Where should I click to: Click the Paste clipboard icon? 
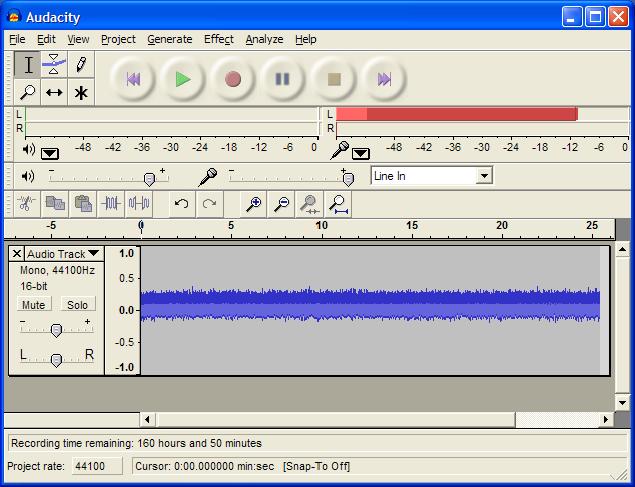[83, 203]
